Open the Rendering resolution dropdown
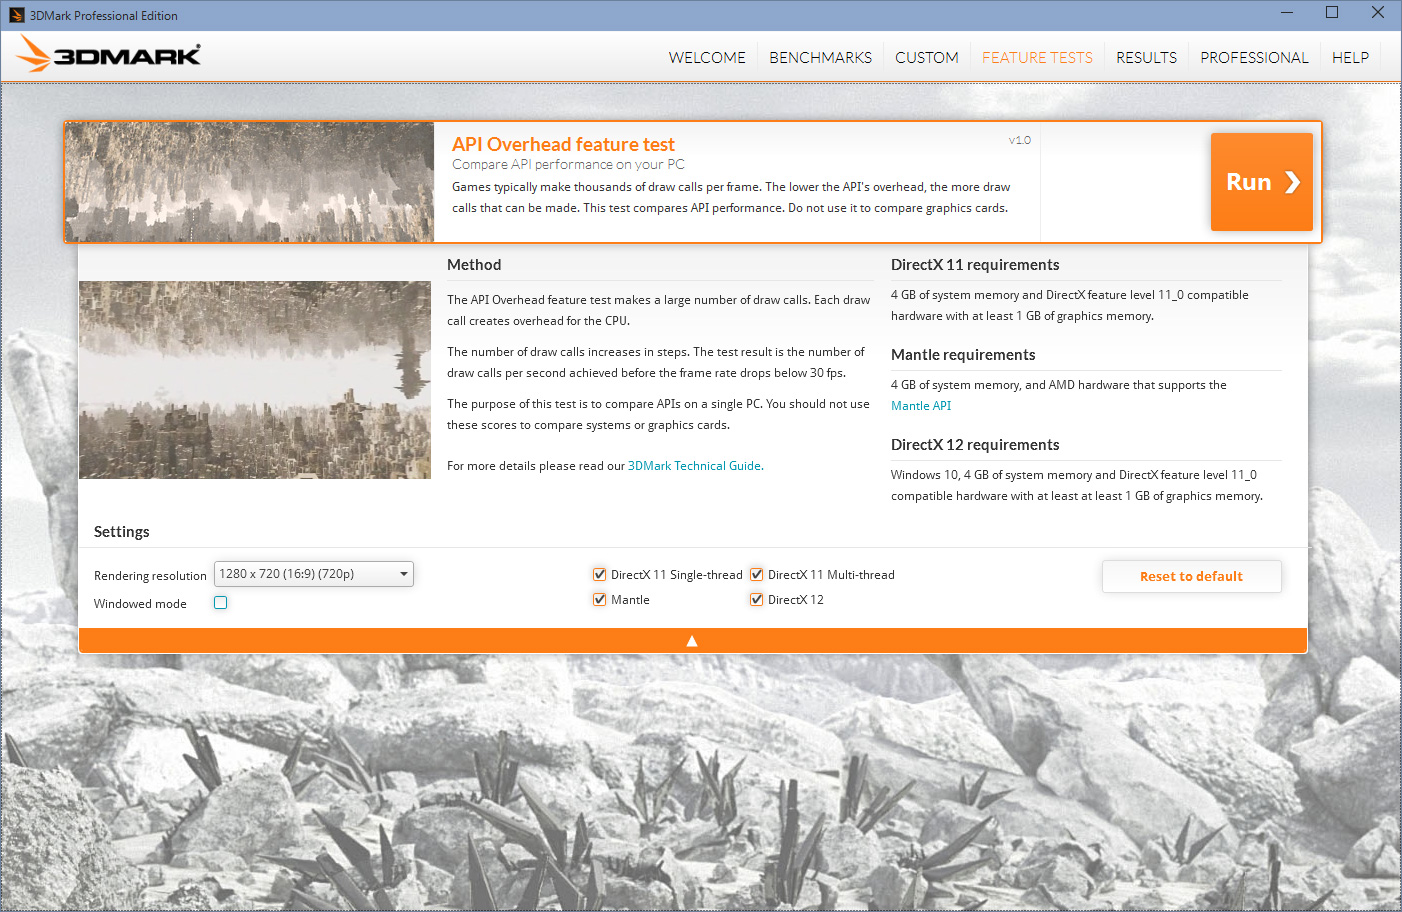Screen dimensions: 1402x912 [314, 574]
